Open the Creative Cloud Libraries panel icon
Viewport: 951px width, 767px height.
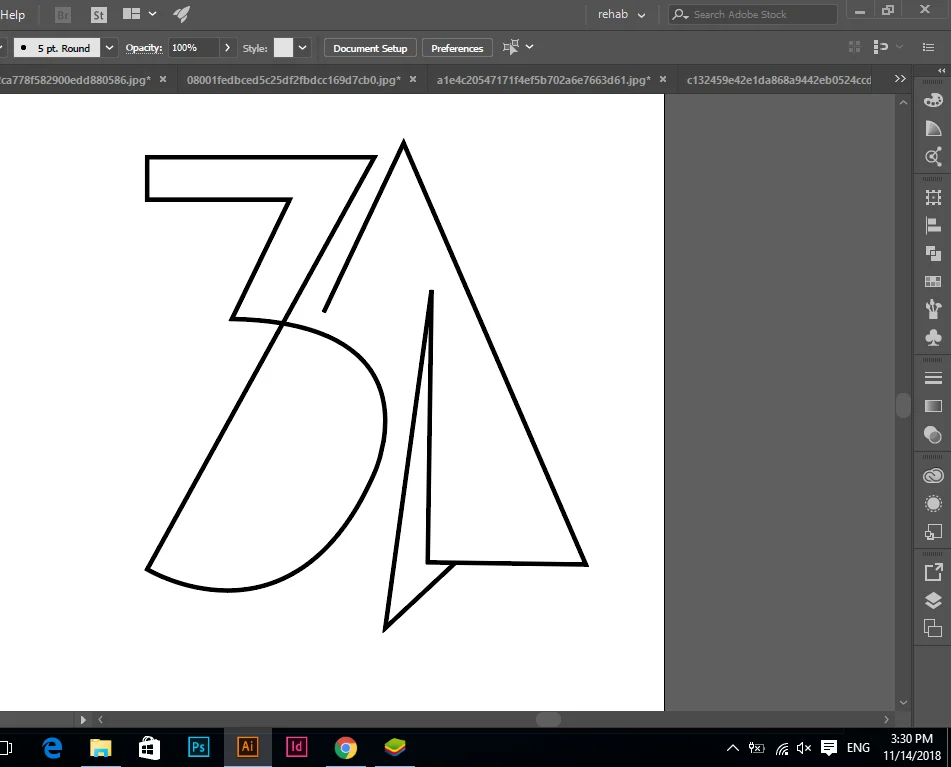point(933,476)
